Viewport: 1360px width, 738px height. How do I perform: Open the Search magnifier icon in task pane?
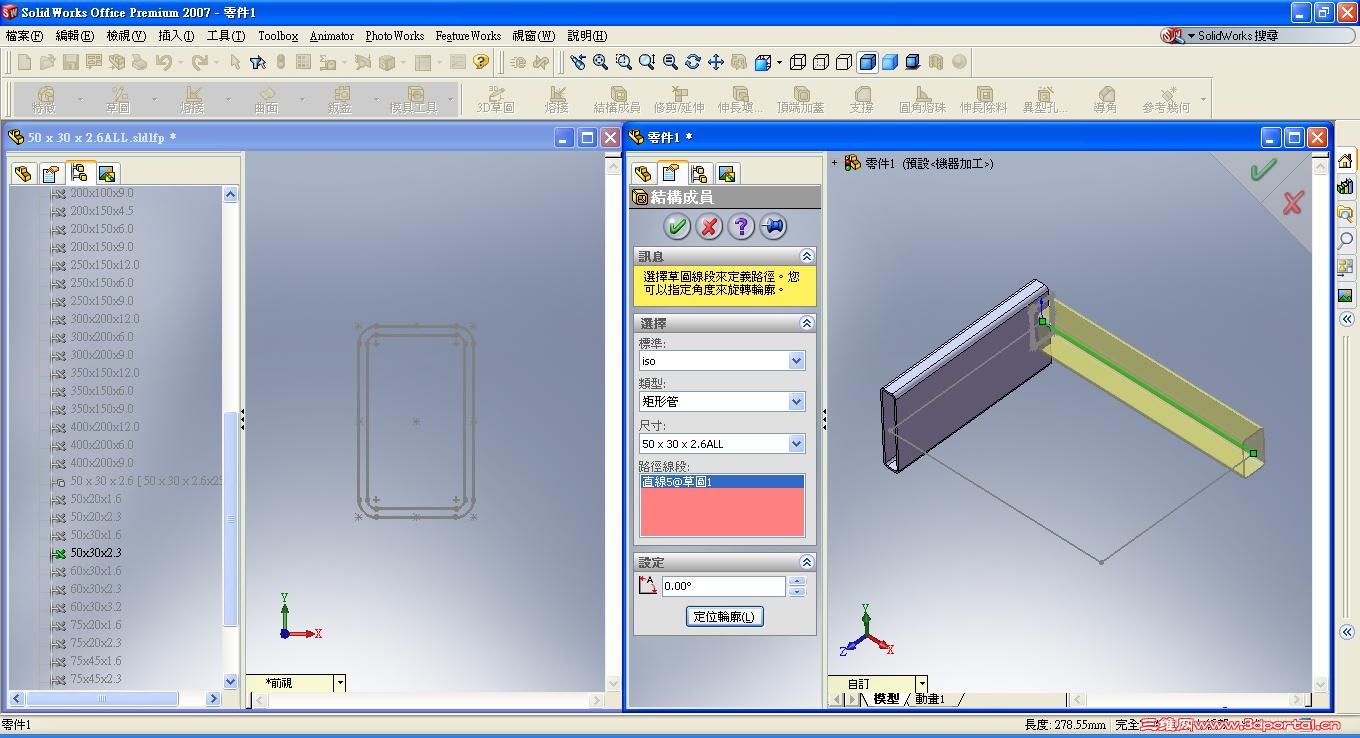click(x=1346, y=240)
